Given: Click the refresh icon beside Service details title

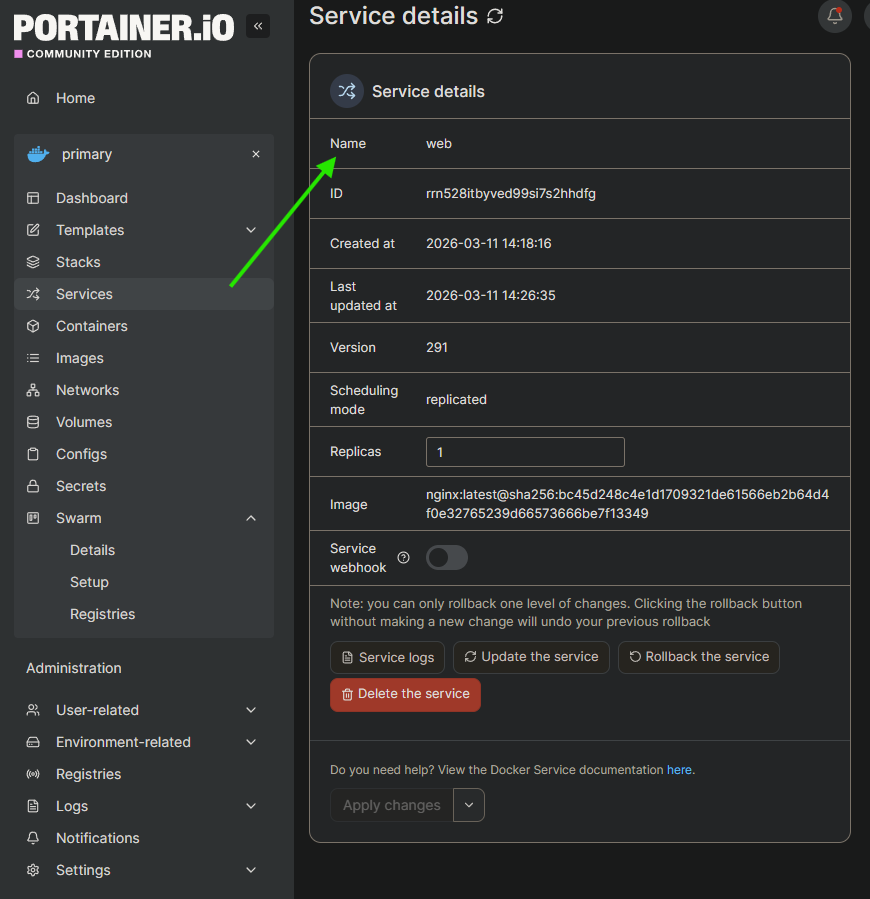Looking at the screenshot, I should [x=495, y=16].
